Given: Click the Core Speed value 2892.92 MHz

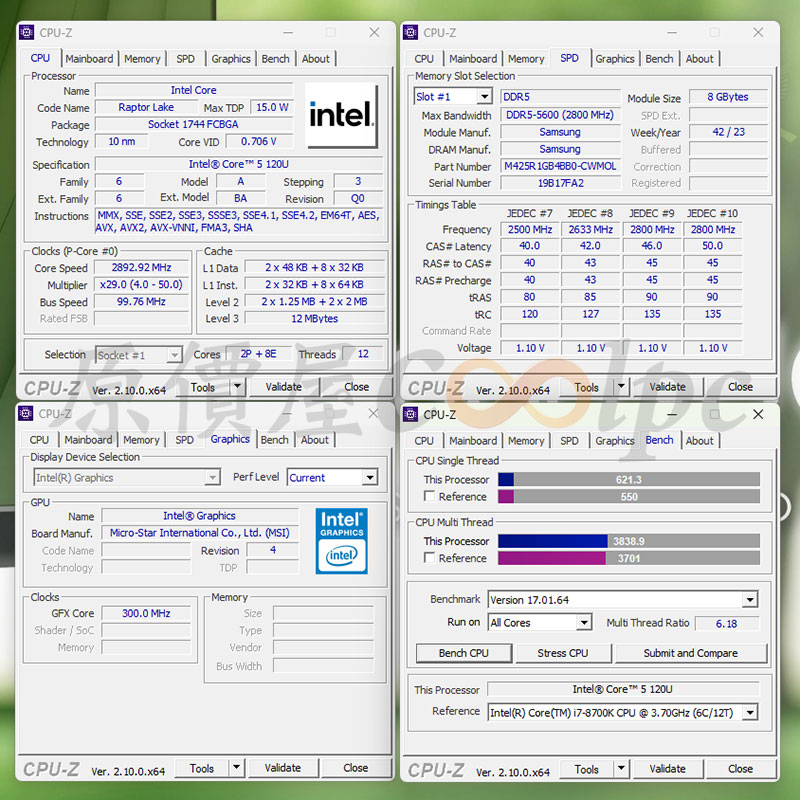Looking at the screenshot, I should click(x=141, y=267).
